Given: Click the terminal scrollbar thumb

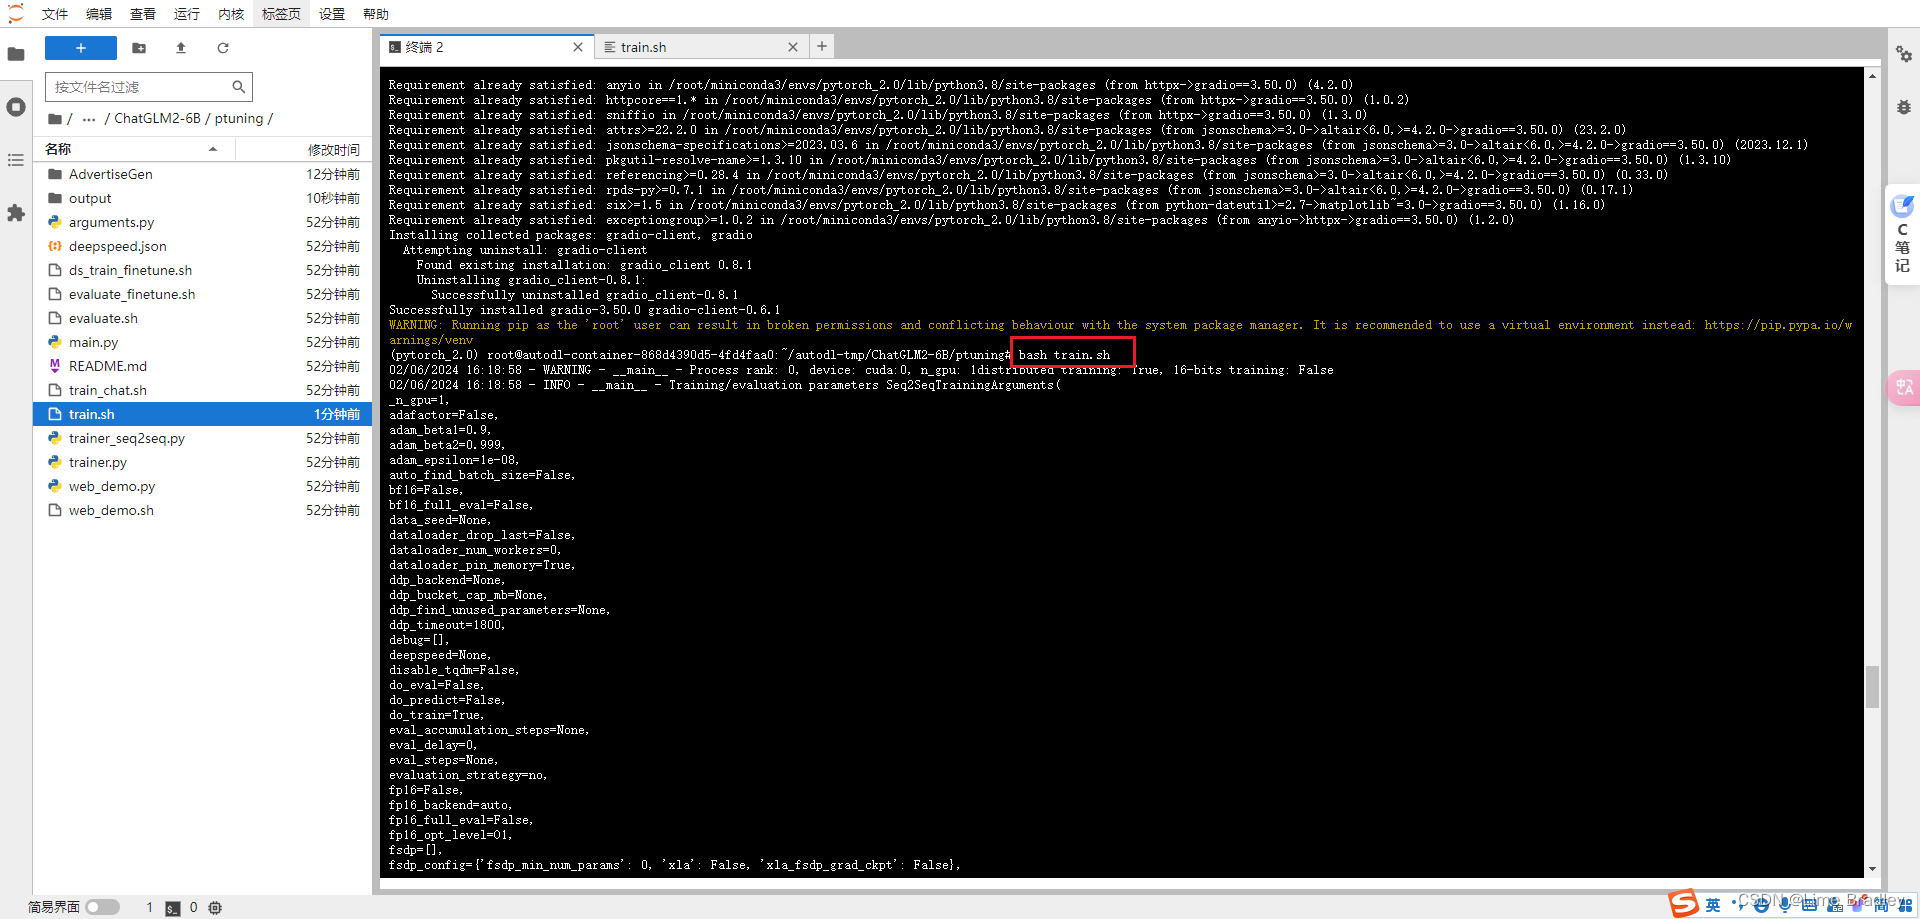Looking at the screenshot, I should [1872, 686].
